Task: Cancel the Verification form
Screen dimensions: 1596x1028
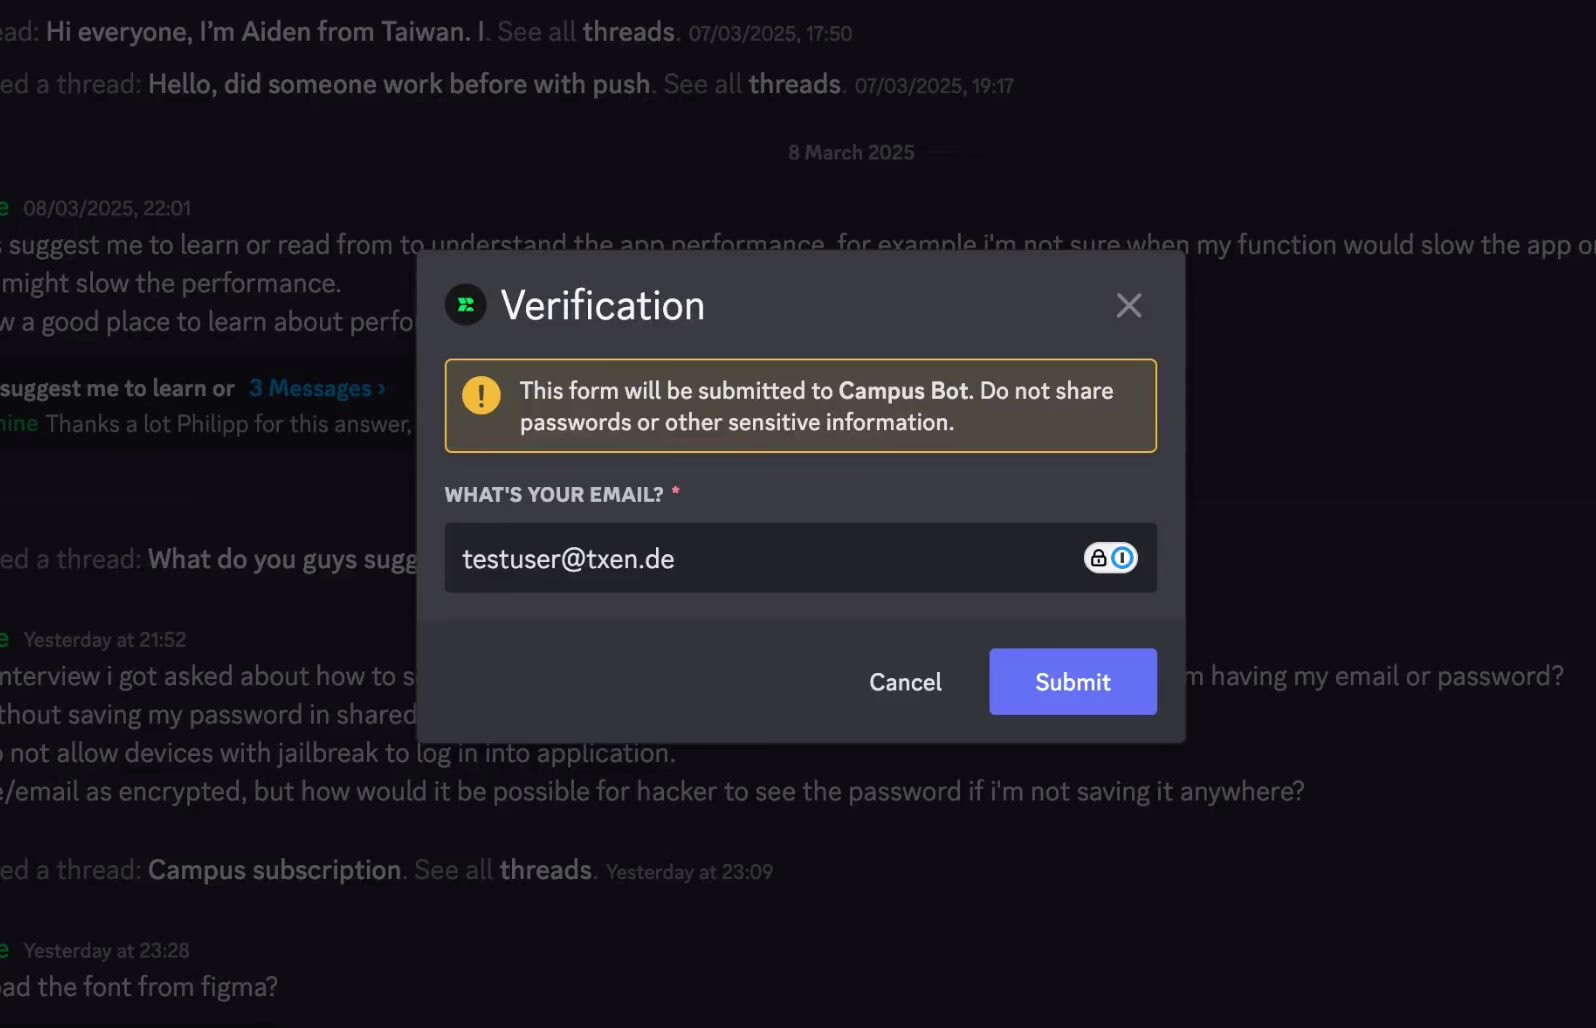Action: [x=905, y=682]
